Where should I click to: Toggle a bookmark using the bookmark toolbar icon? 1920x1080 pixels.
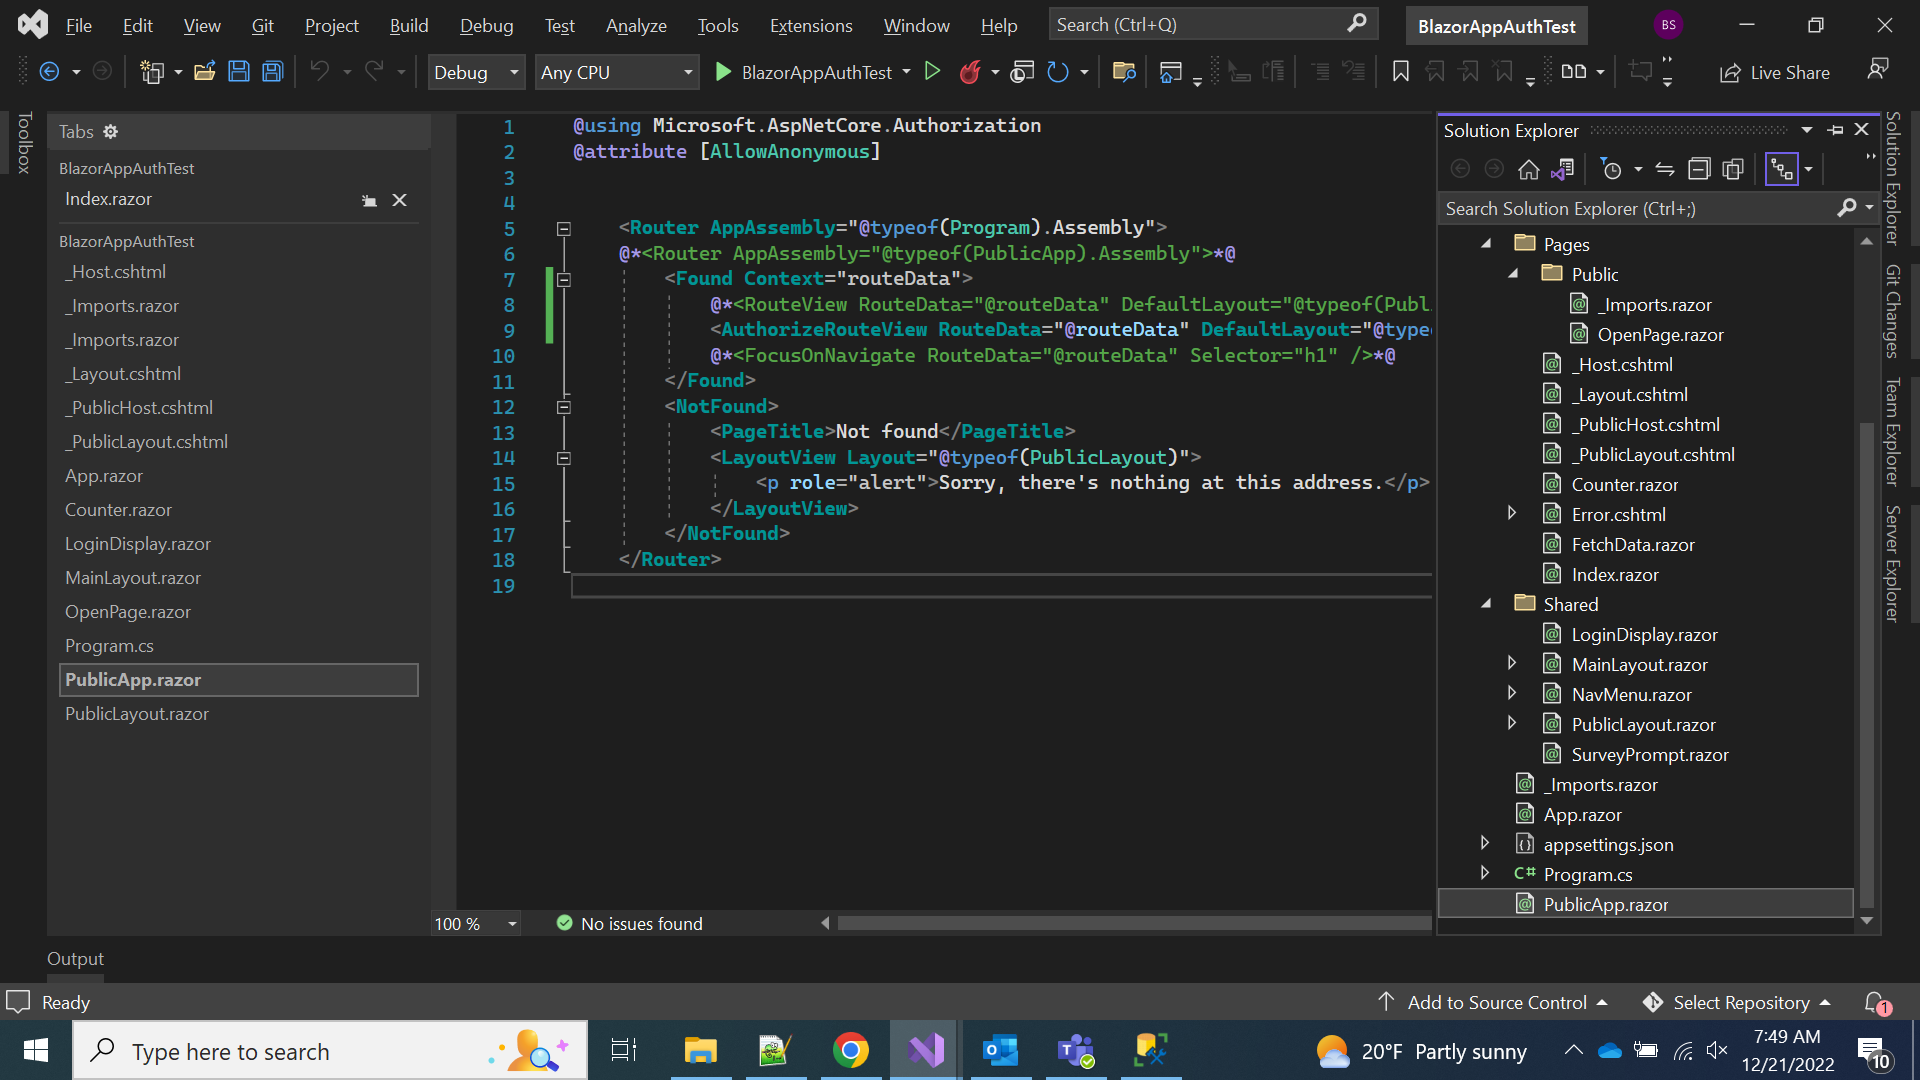1400,71
